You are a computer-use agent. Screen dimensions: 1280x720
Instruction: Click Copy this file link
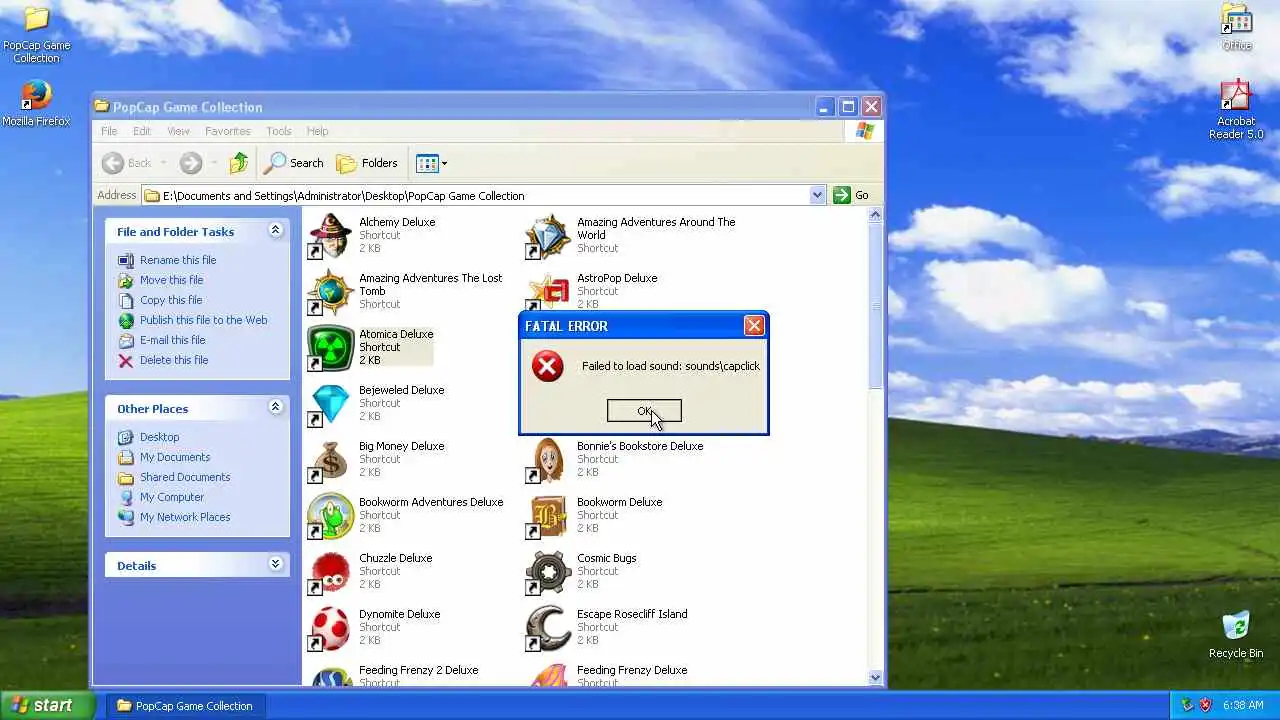point(171,300)
